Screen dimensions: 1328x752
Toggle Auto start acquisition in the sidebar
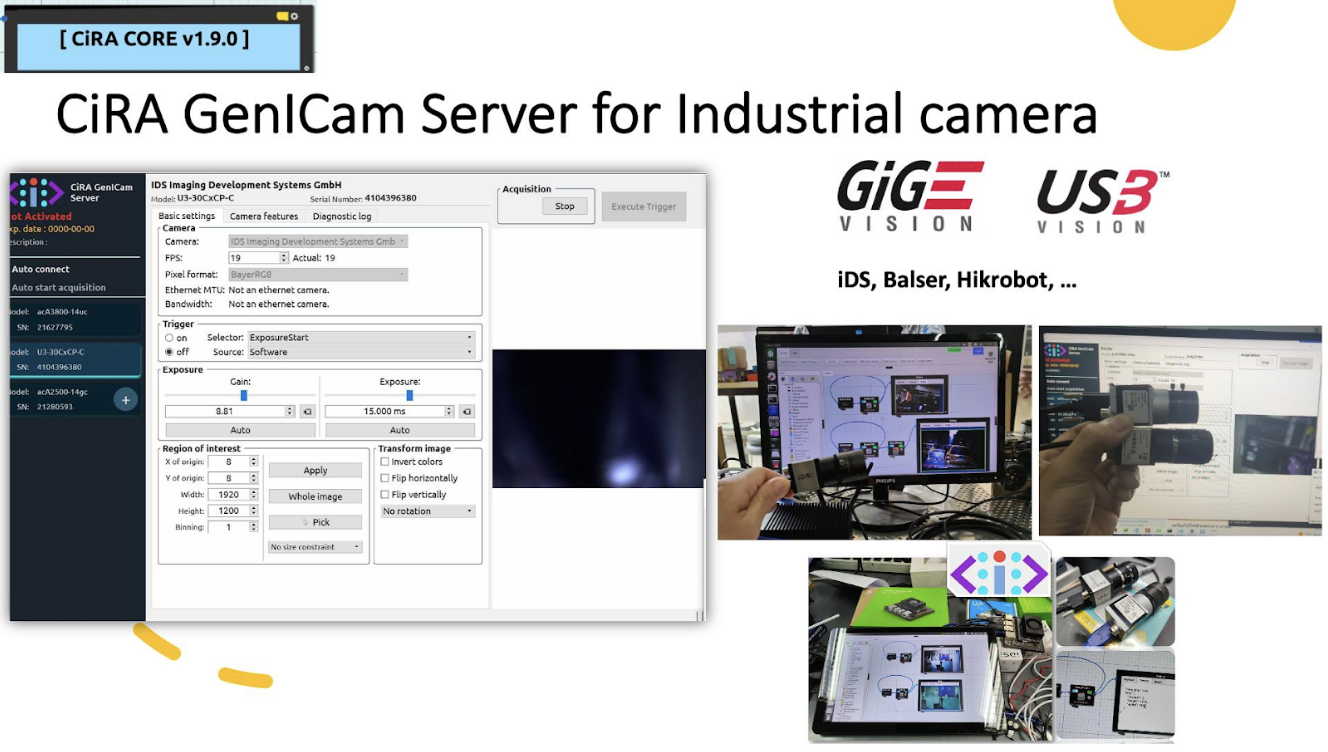tap(58, 287)
